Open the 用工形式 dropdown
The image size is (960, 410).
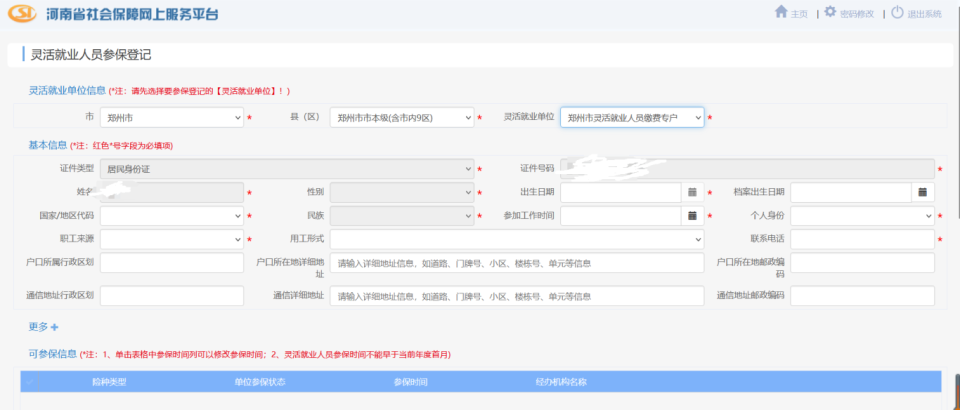pyautogui.click(x=517, y=239)
